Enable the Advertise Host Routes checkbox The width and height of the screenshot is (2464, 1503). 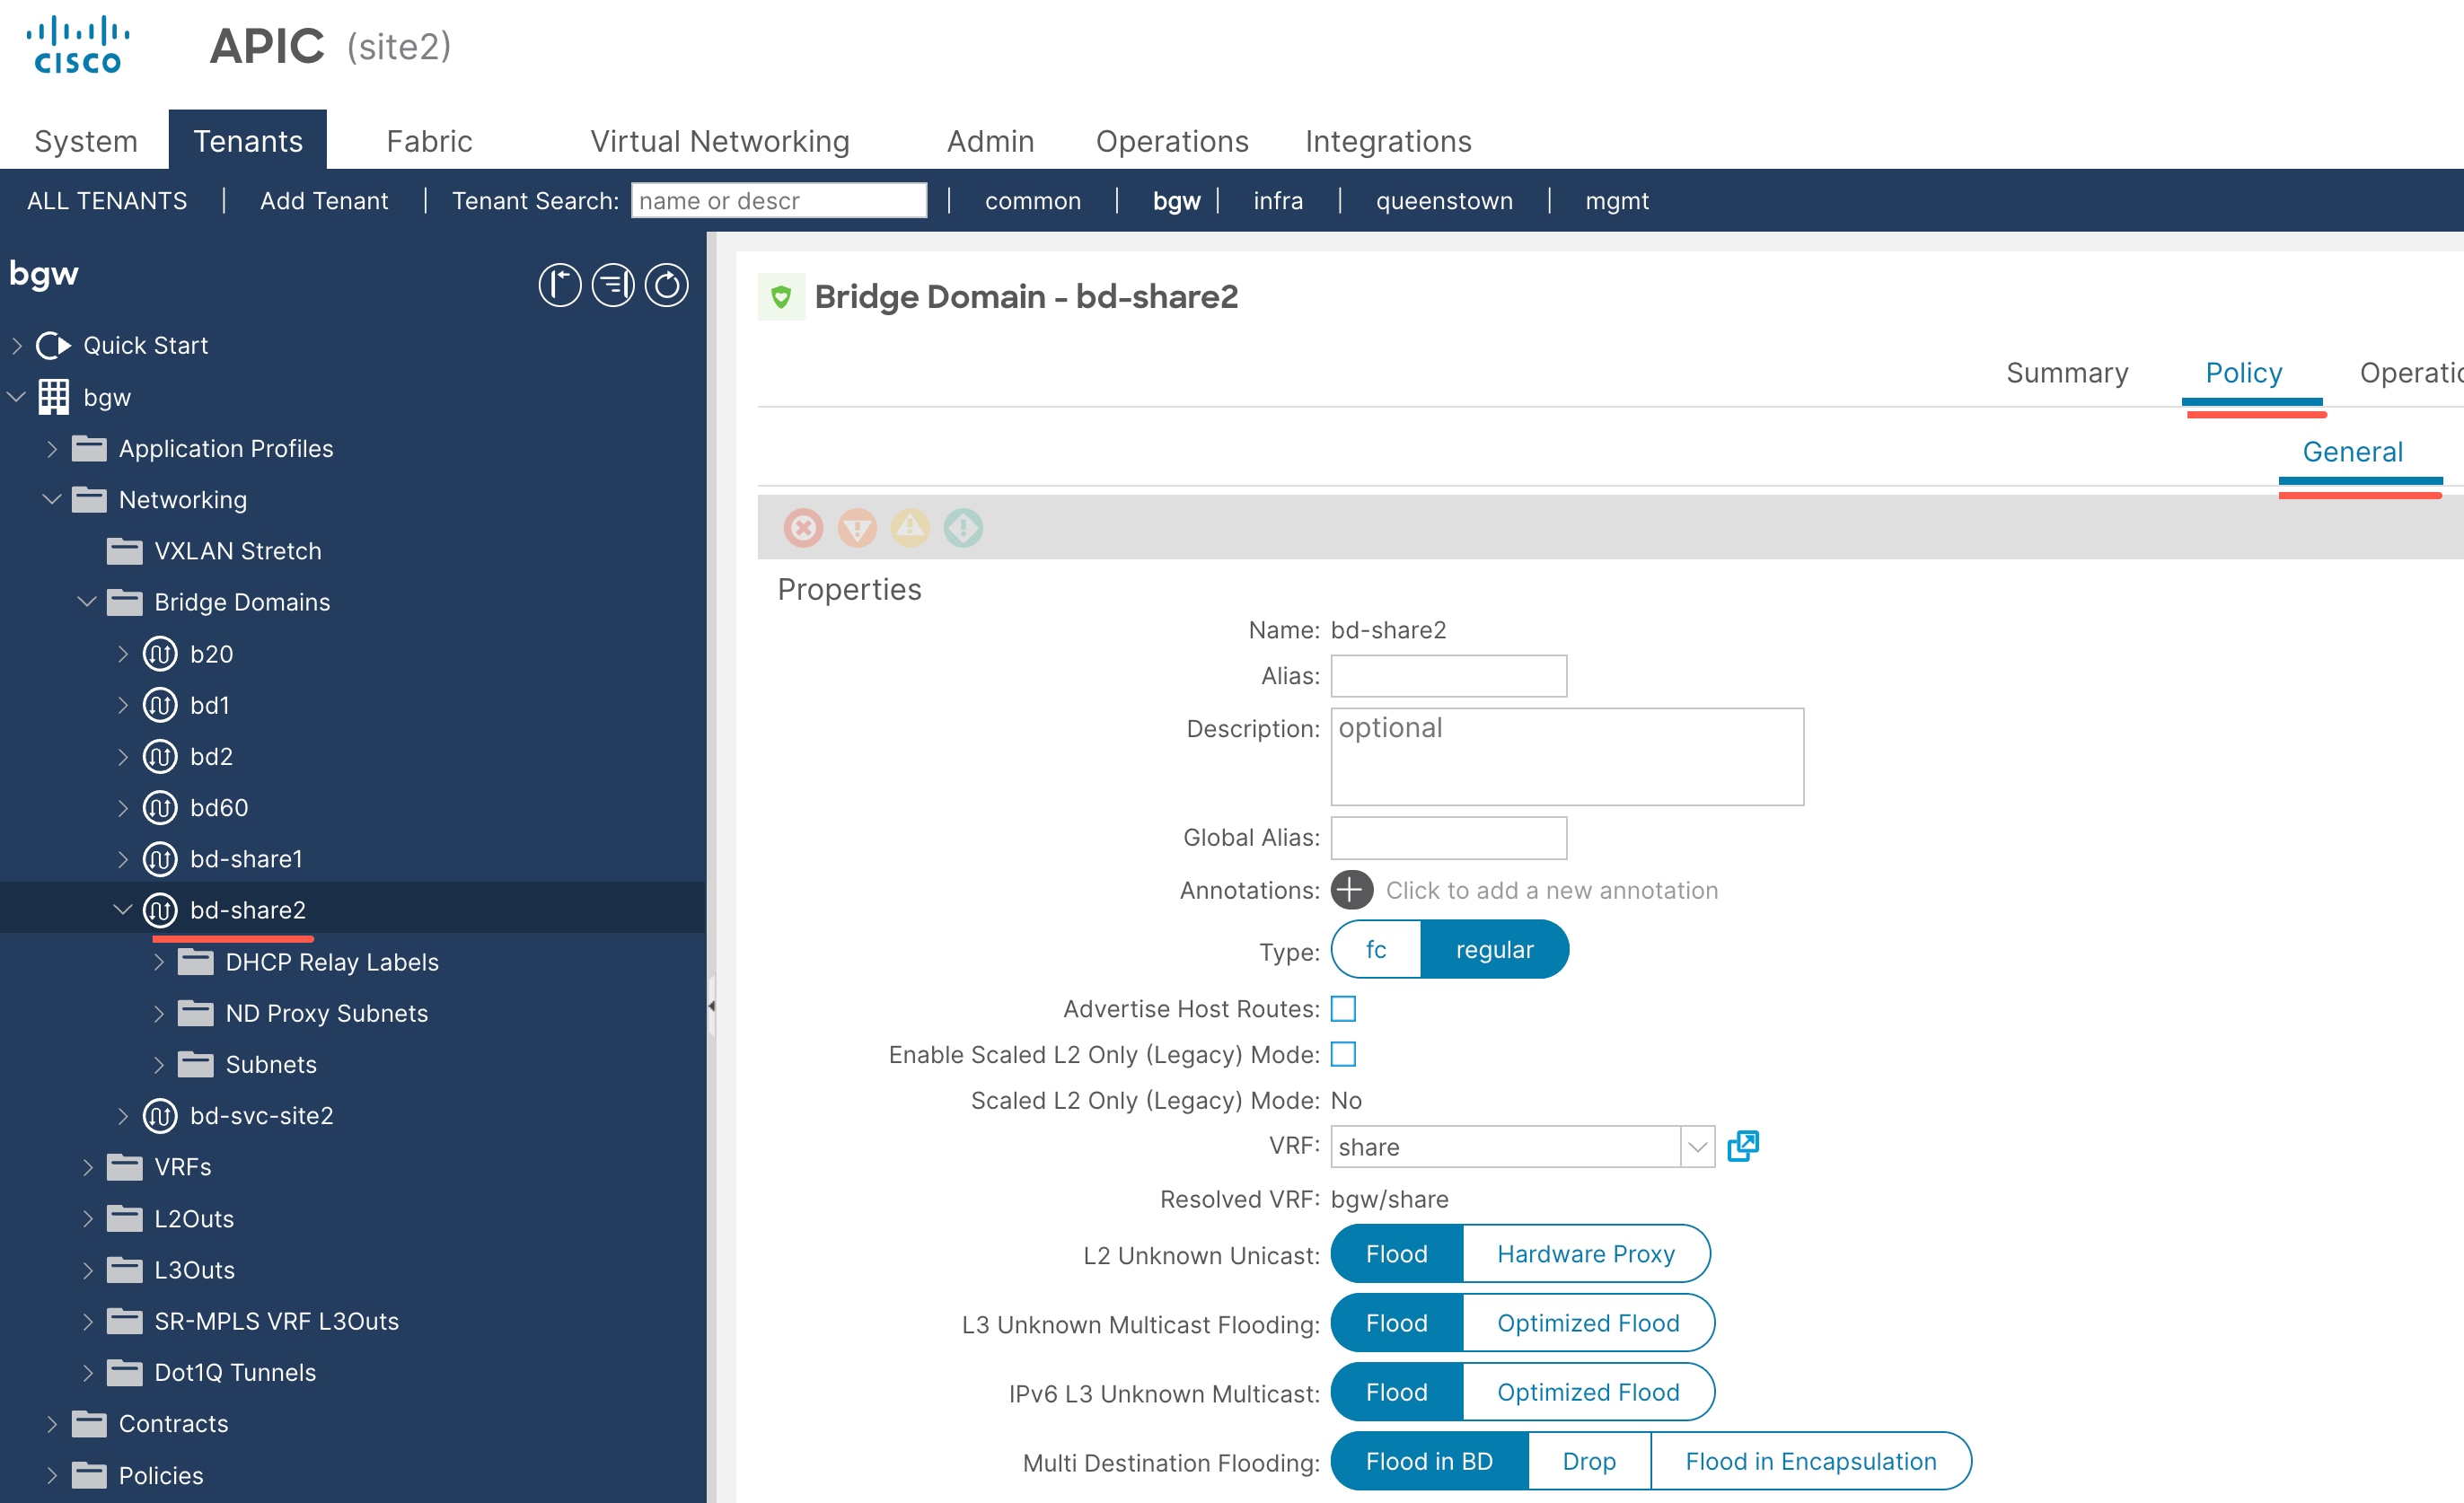click(x=1343, y=1008)
